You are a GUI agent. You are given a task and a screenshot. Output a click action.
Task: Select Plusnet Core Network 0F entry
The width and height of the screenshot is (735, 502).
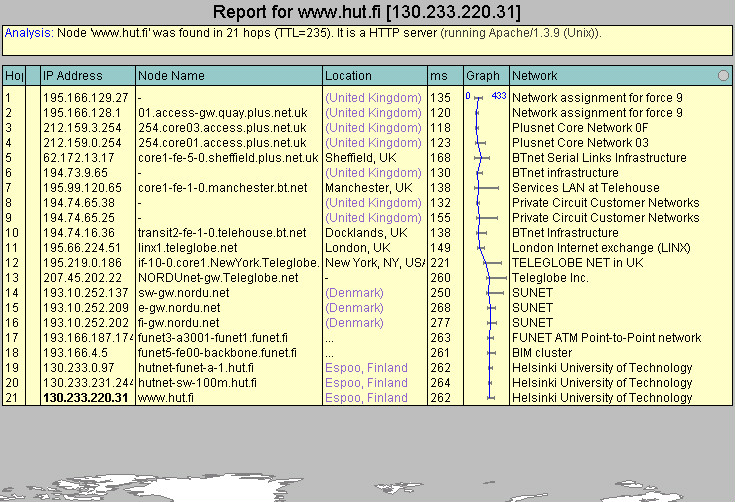click(580, 127)
